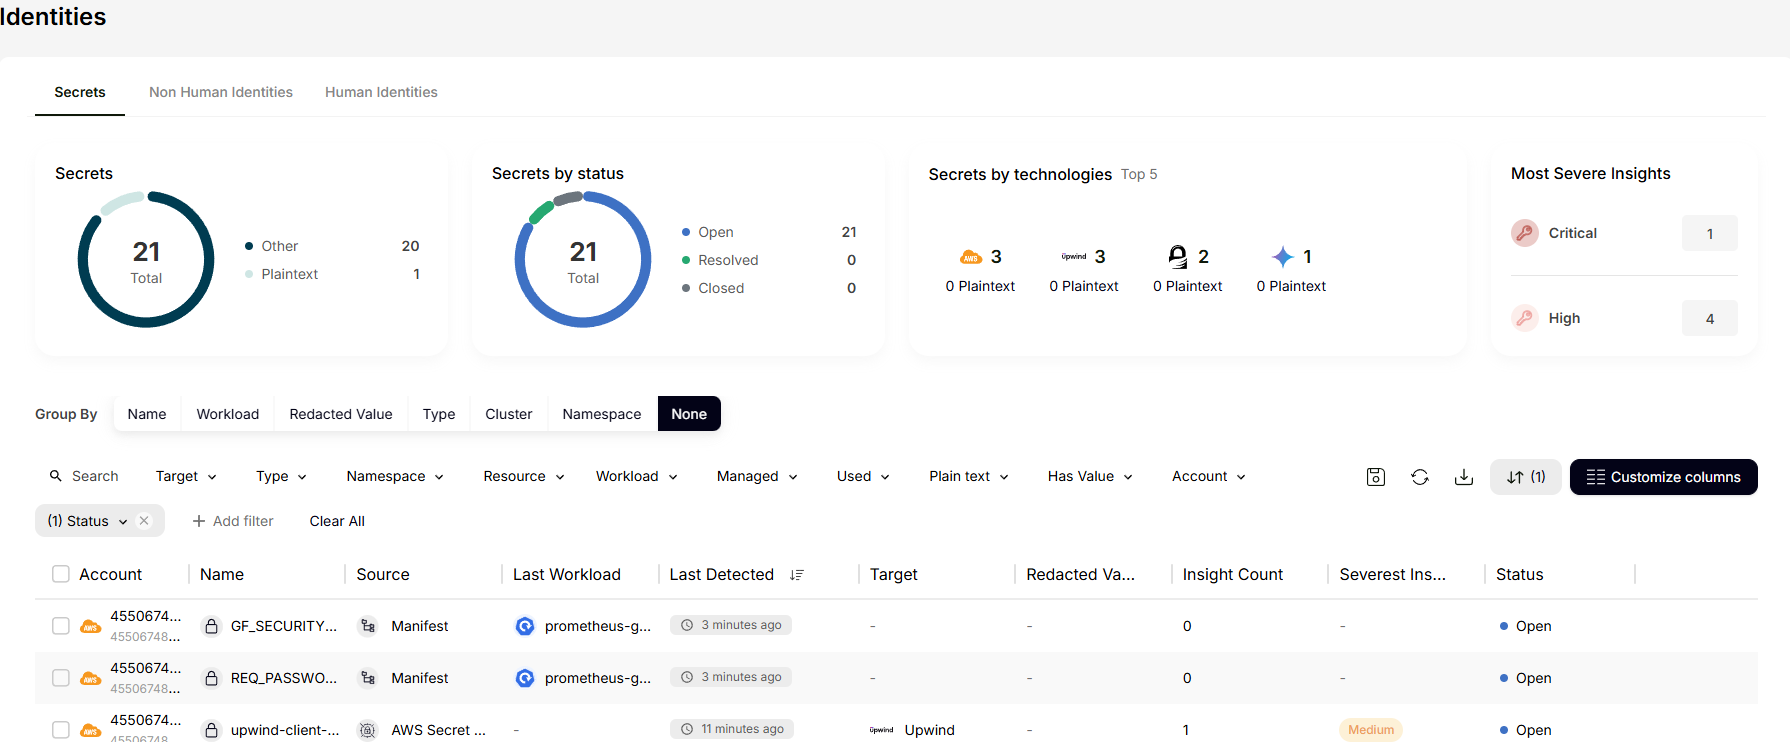The image size is (1790, 742).
Task: Expand the Workload filter dropdown
Action: click(636, 477)
